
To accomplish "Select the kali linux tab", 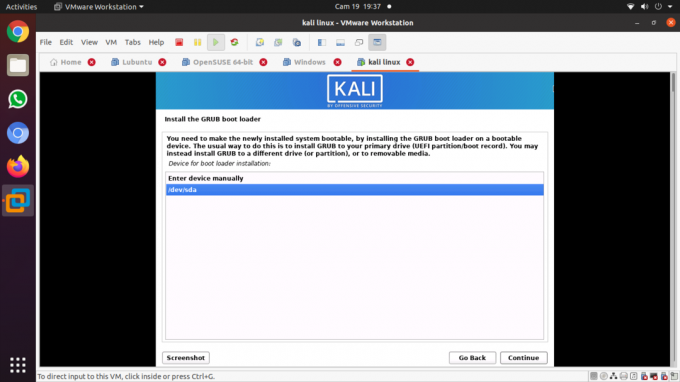I will coord(379,62).
